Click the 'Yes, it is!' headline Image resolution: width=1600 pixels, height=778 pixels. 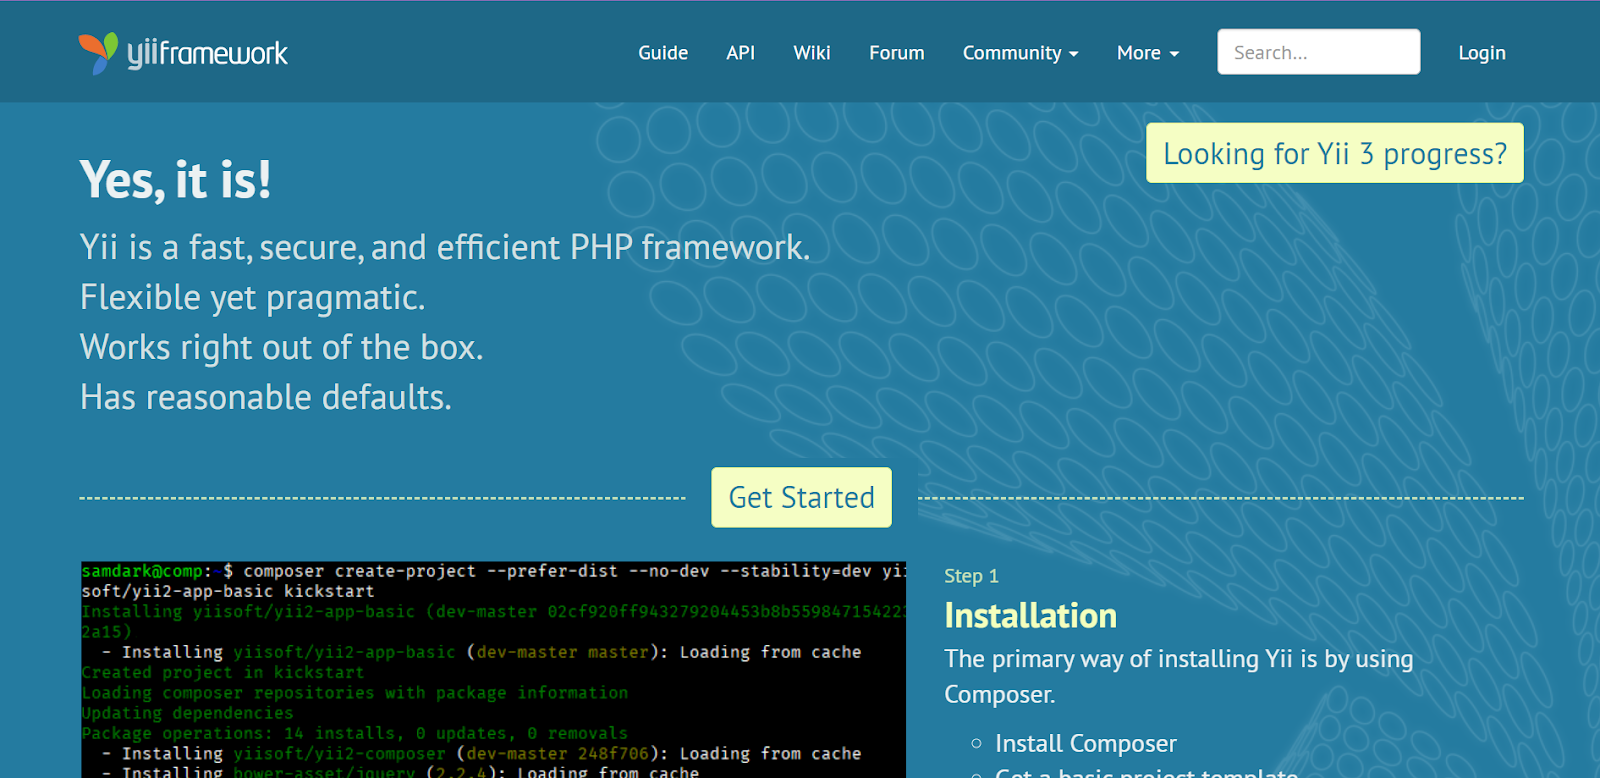coord(175,180)
